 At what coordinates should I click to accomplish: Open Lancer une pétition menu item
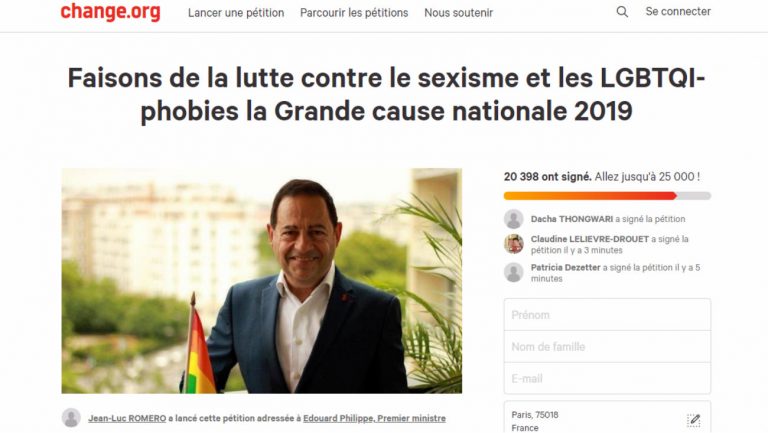236,13
